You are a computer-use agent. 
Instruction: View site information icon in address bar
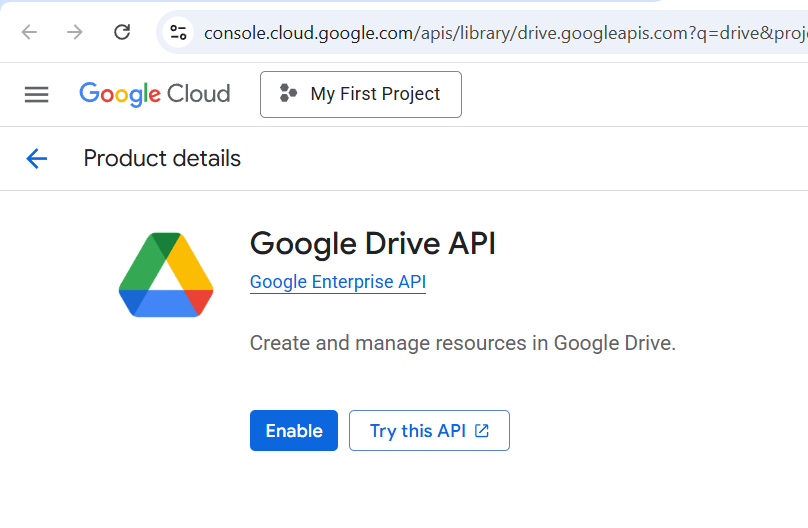[x=179, y=32]
